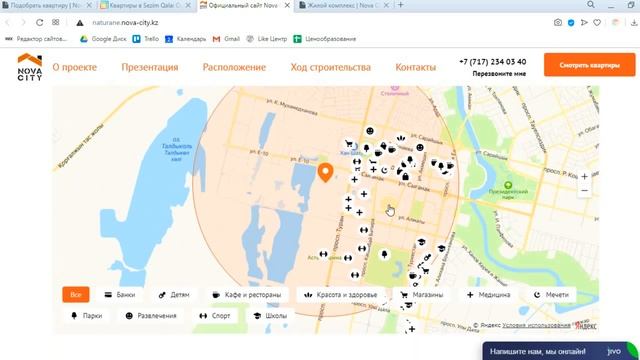Click the orange location pin on map
The width and height of the screenshot is (640, 360).
[x=325, y=172]
